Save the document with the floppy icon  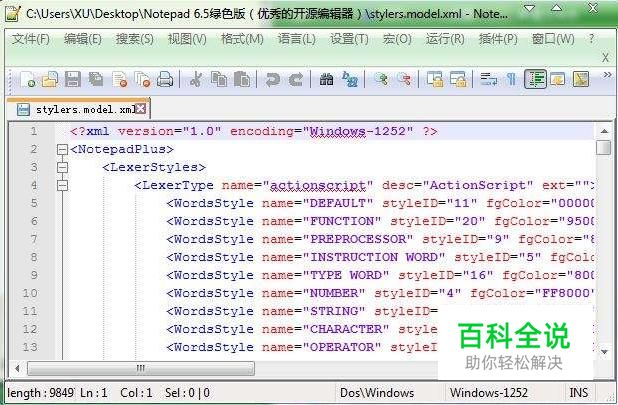coord(73,79)
